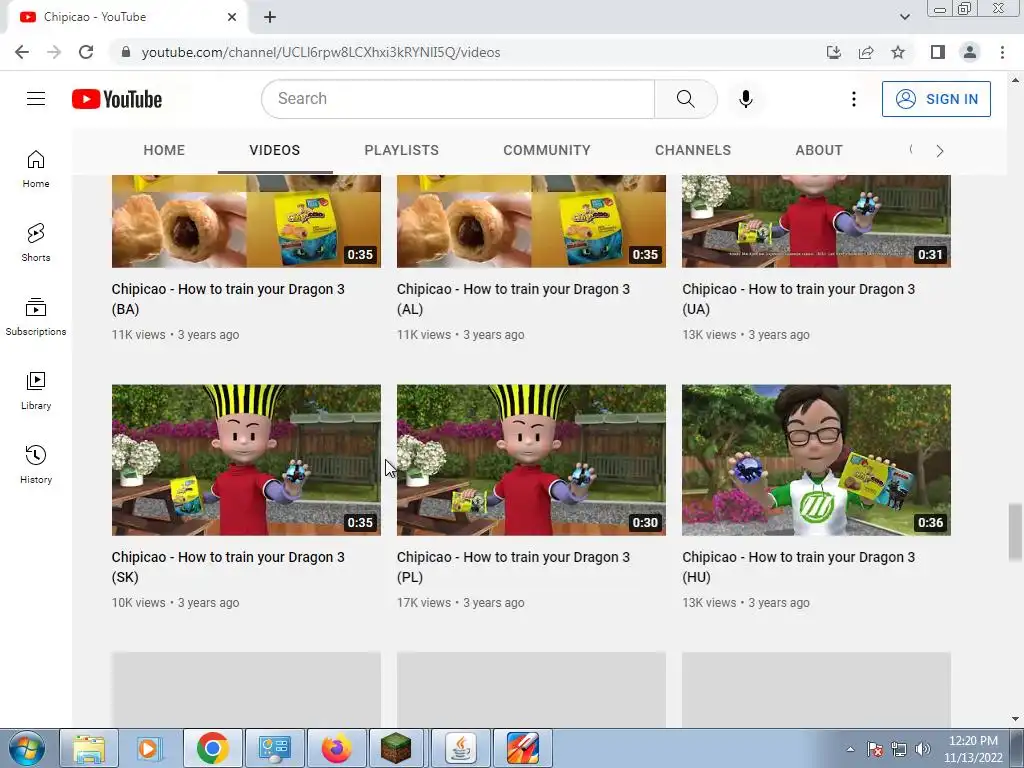
Task: Open Java icon on taskbar
Action: (461, 748)
